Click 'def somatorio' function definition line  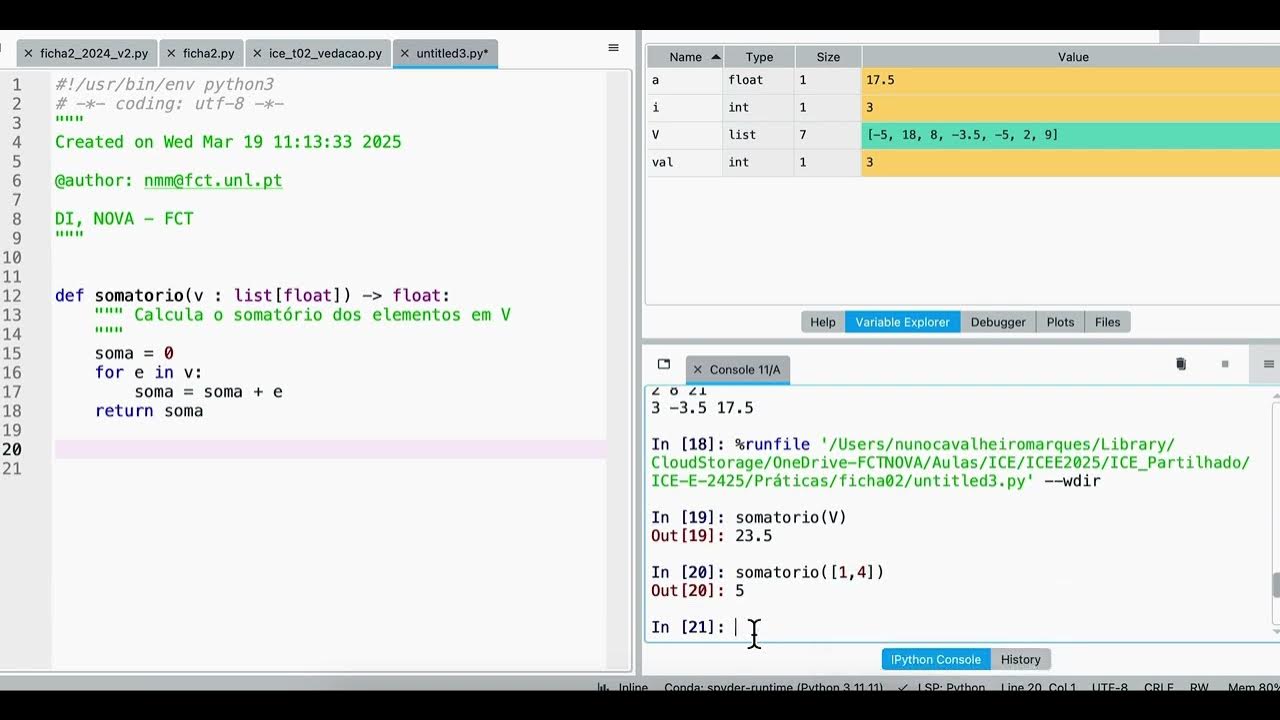(252, 296)
